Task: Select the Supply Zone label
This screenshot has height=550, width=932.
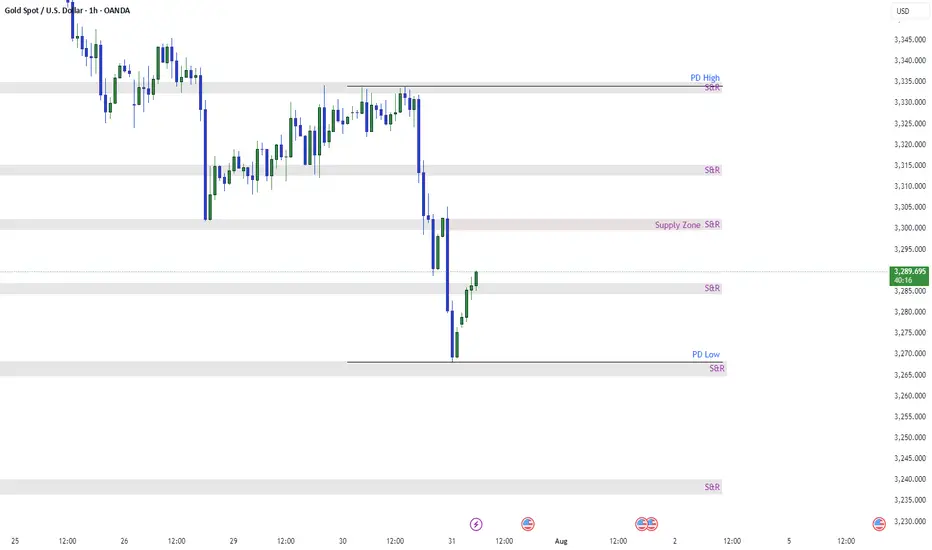Action: point(678,225)
